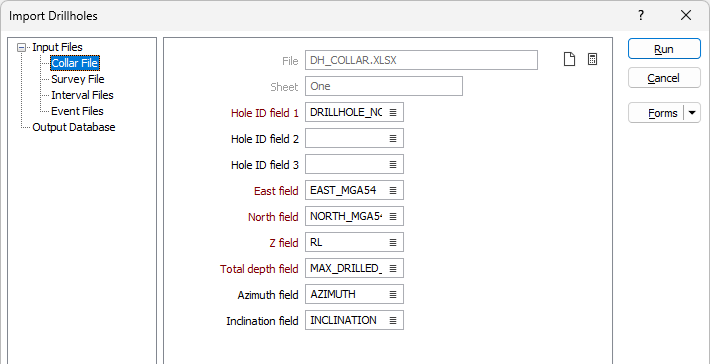Click the Cancel button
The width and height of the screenshot is (710, 364).
tap(664, 78)
